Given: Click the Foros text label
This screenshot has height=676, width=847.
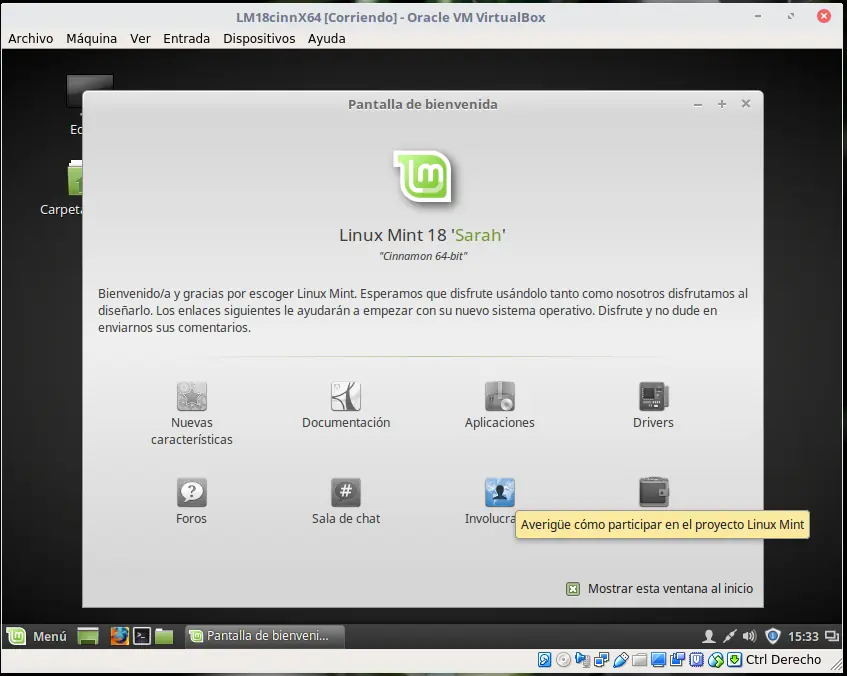Looking at the screenshot, I should point(191,519).
